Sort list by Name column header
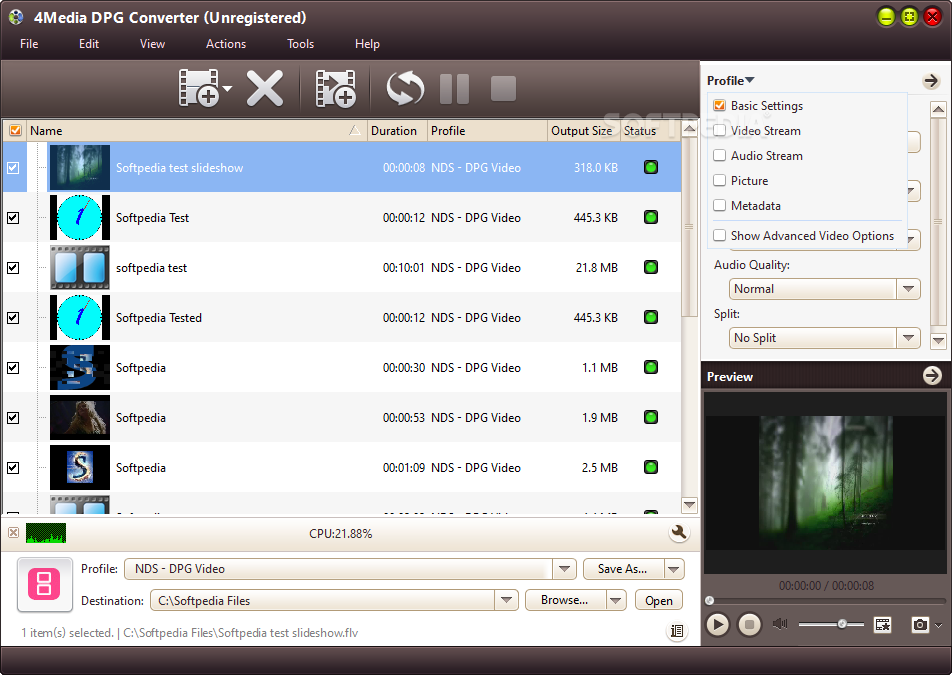The height and width of the screenshot is (675, 952). [197, 131]
